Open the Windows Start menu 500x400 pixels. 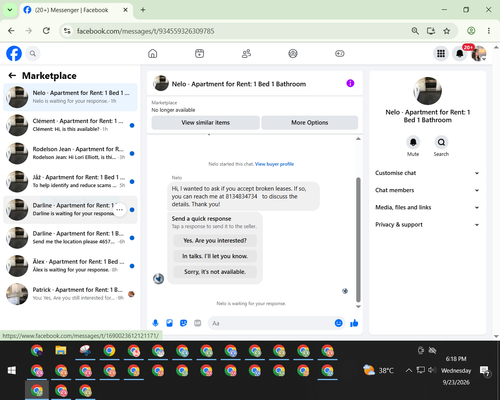(12, 370)
